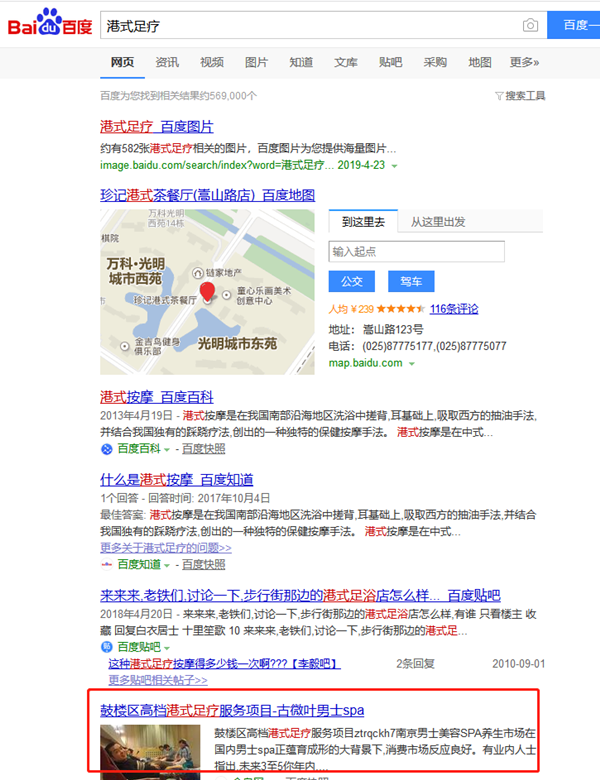Image resolution: width=600 pixels, height=780 pixels.
Task: Open 搜索工具 filter
Action: pyautogui.click(x=520, y=96)
